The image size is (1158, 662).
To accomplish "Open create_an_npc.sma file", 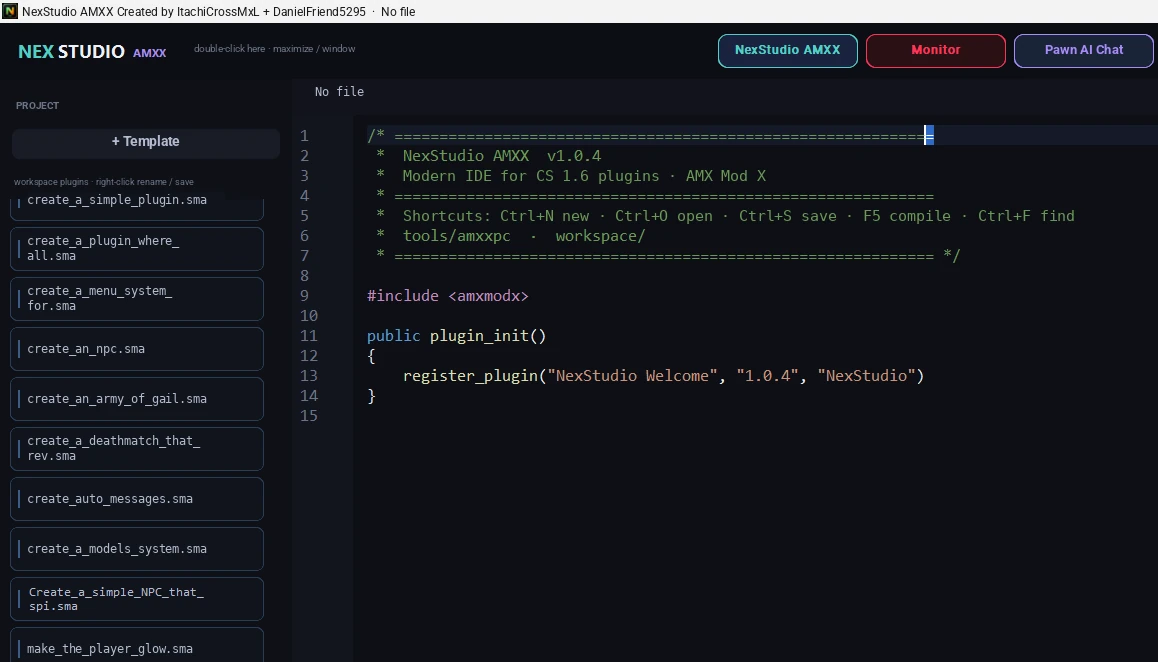I will pyautogui.click(x=137, y=349).
